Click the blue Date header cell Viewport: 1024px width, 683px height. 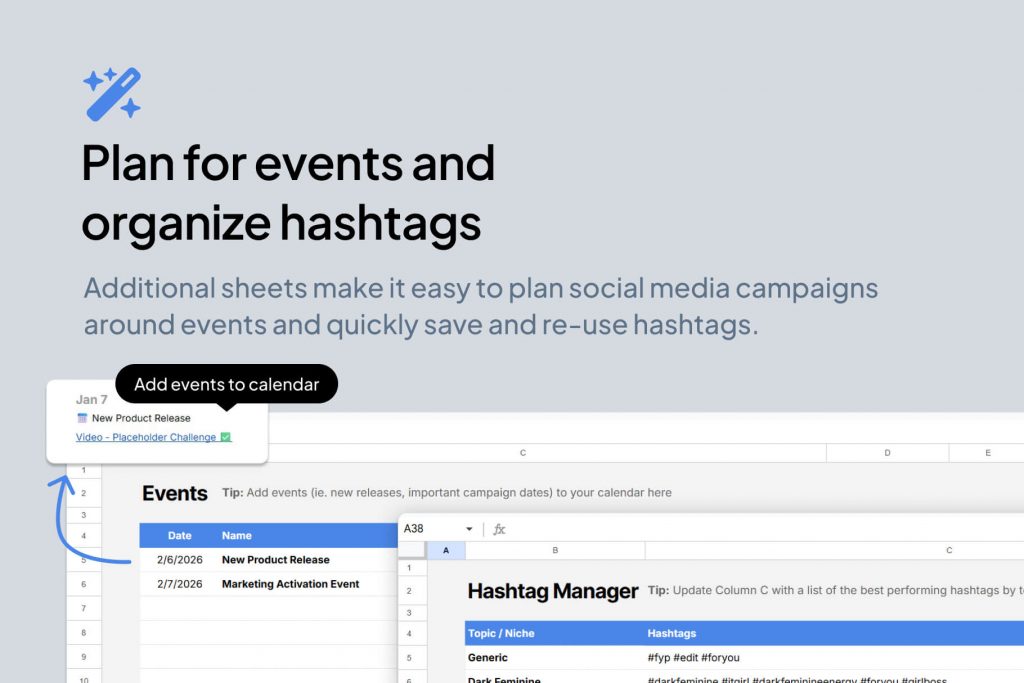pyautogui.click(x=178, y=535)
